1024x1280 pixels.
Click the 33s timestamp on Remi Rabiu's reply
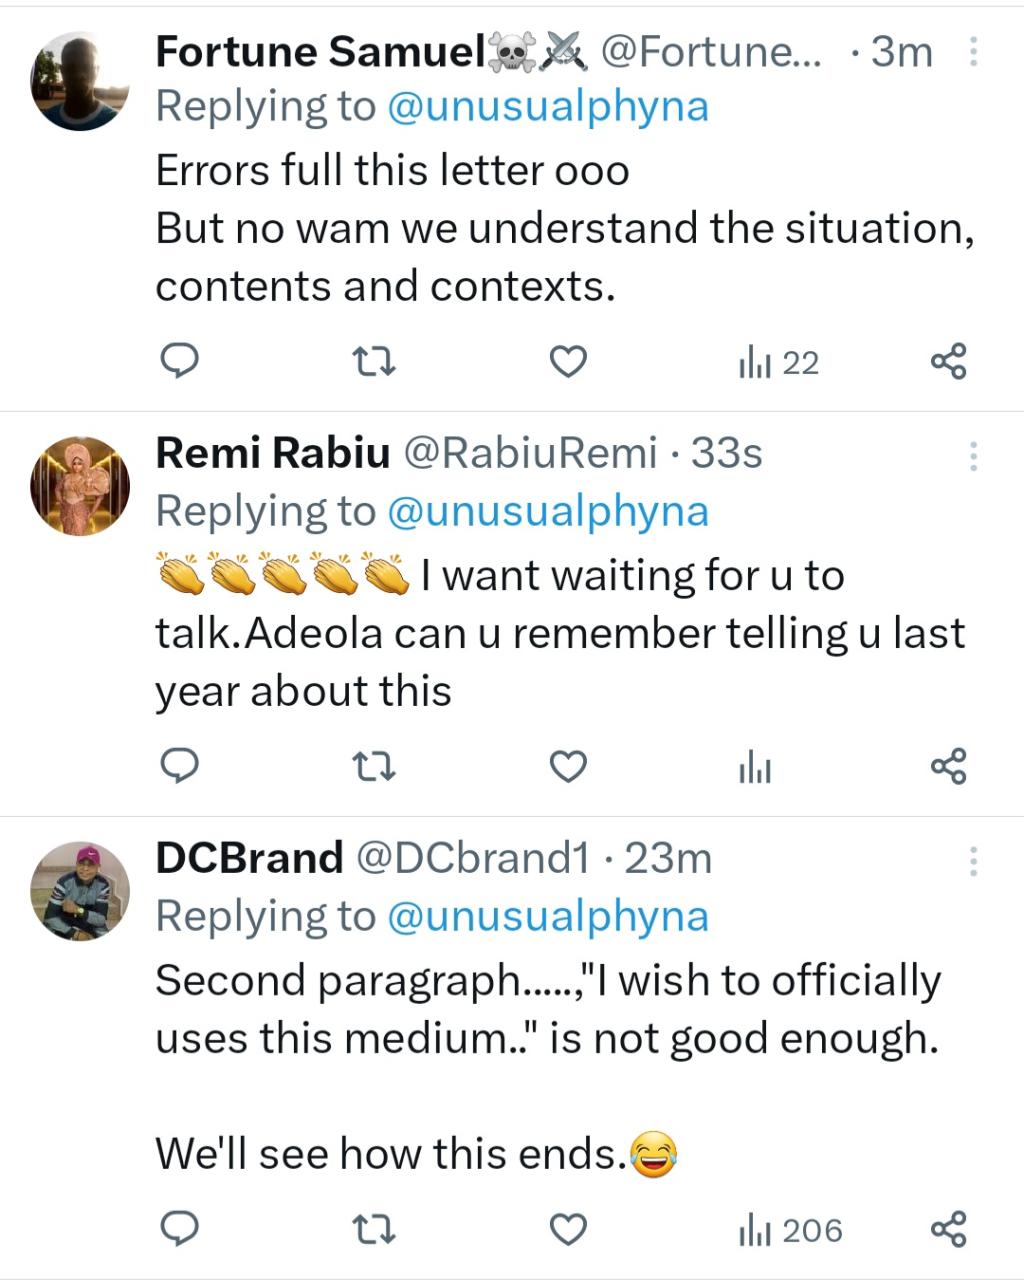click(725, 452)
